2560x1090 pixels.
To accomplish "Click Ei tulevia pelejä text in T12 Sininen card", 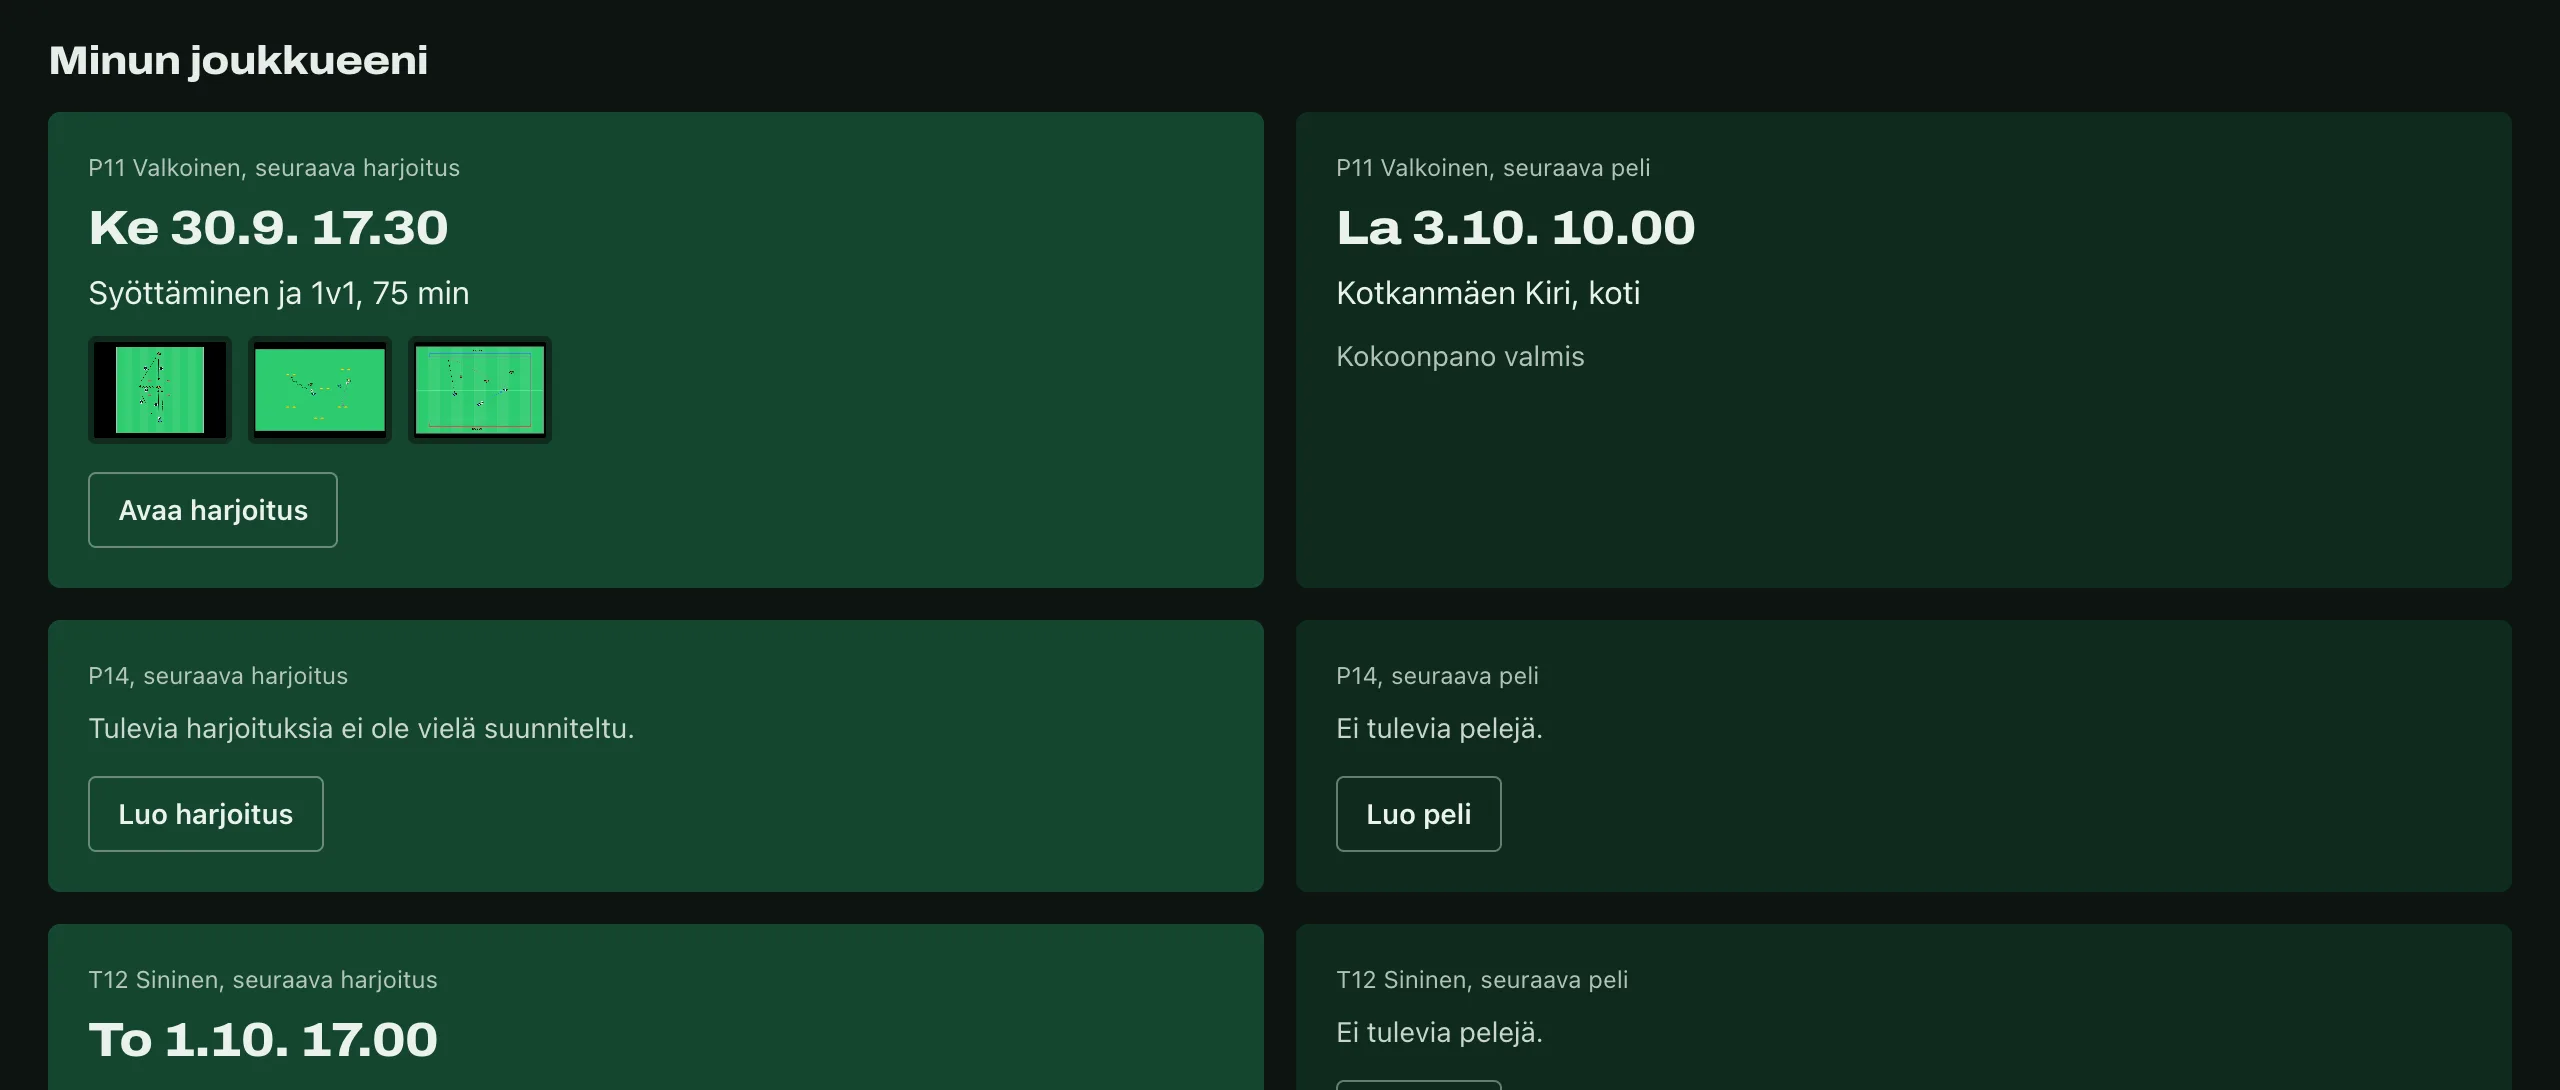I will [x=1439, y=1032].
